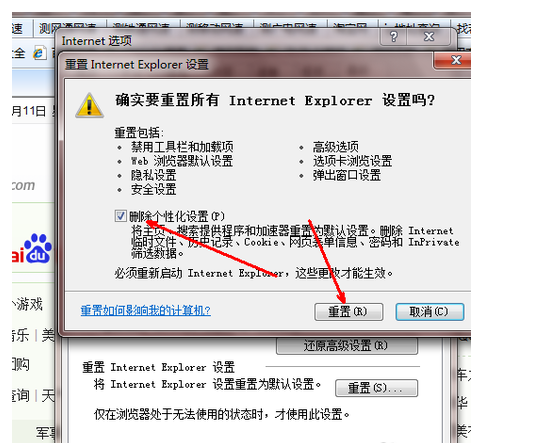551x443 pixels.
Task: Select the 淘宝网 favorites bar item
Action: pyautogui.click(x=352, y=26)
